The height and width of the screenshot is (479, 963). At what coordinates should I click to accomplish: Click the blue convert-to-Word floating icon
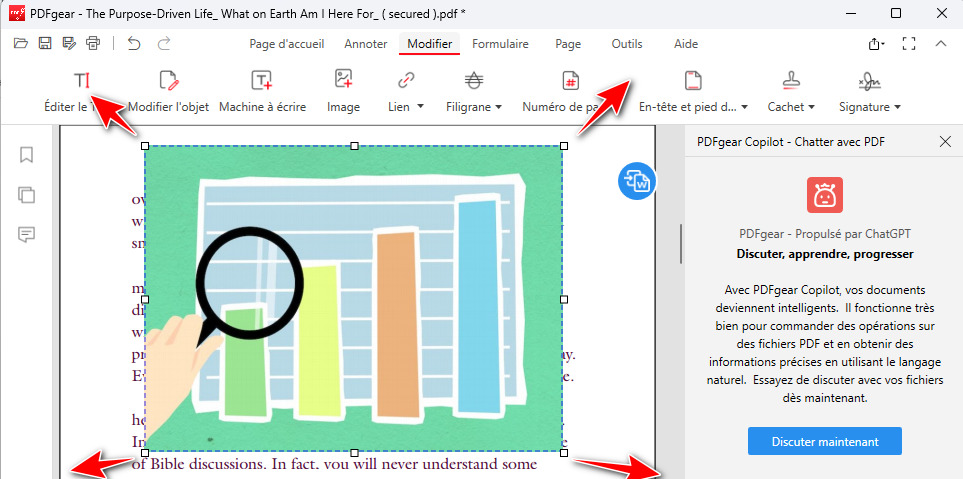click(x=636, y=181)
